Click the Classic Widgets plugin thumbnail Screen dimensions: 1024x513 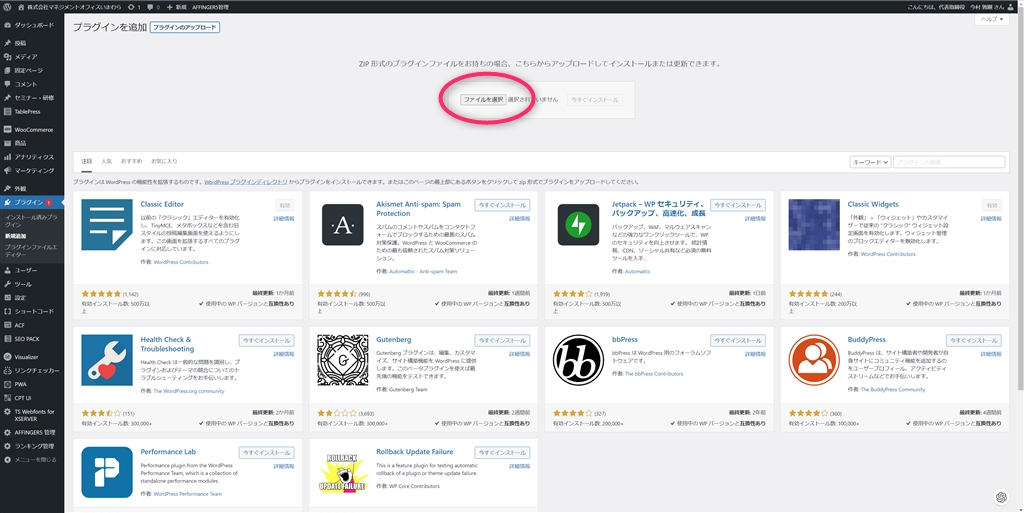coord(814,225)
